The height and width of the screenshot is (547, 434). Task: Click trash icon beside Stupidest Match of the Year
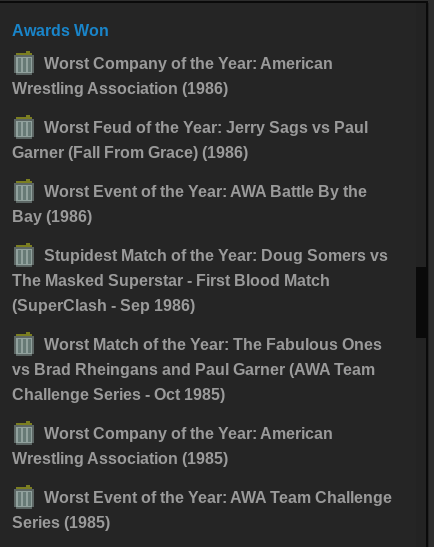pos(24,255)
